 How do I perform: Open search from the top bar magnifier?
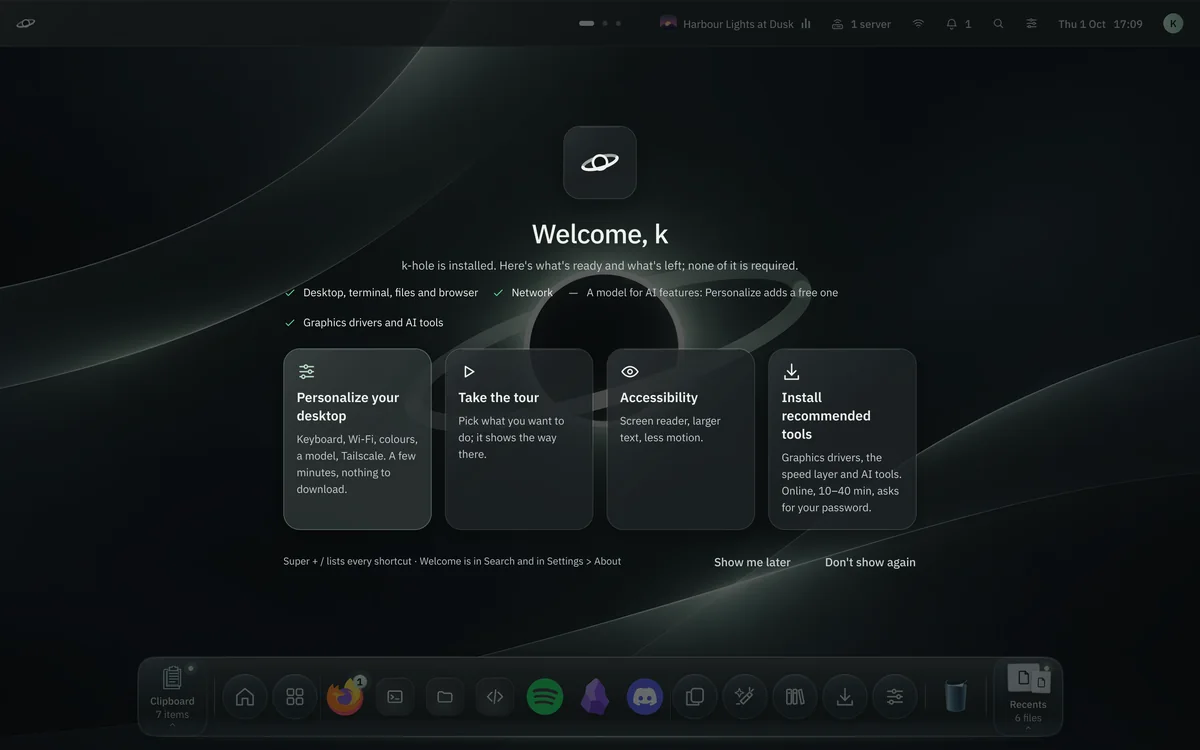[x=998, y=24]
